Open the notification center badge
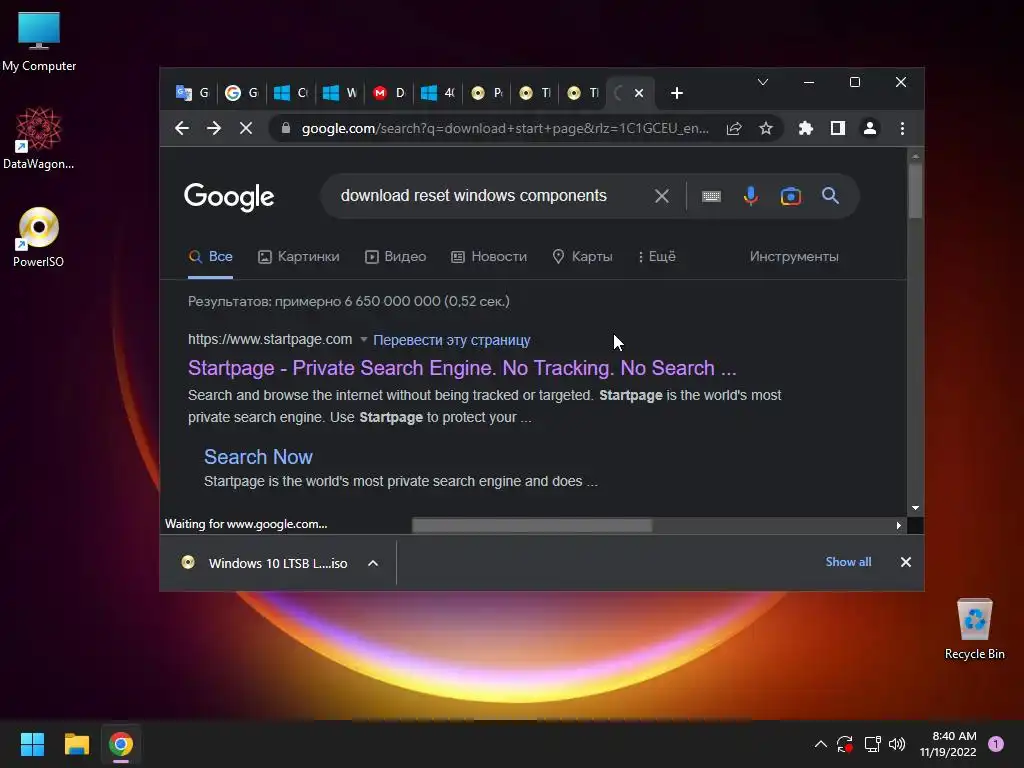Screen dimensions: 1024x768 pyautogui.click(x=996, y=744)
